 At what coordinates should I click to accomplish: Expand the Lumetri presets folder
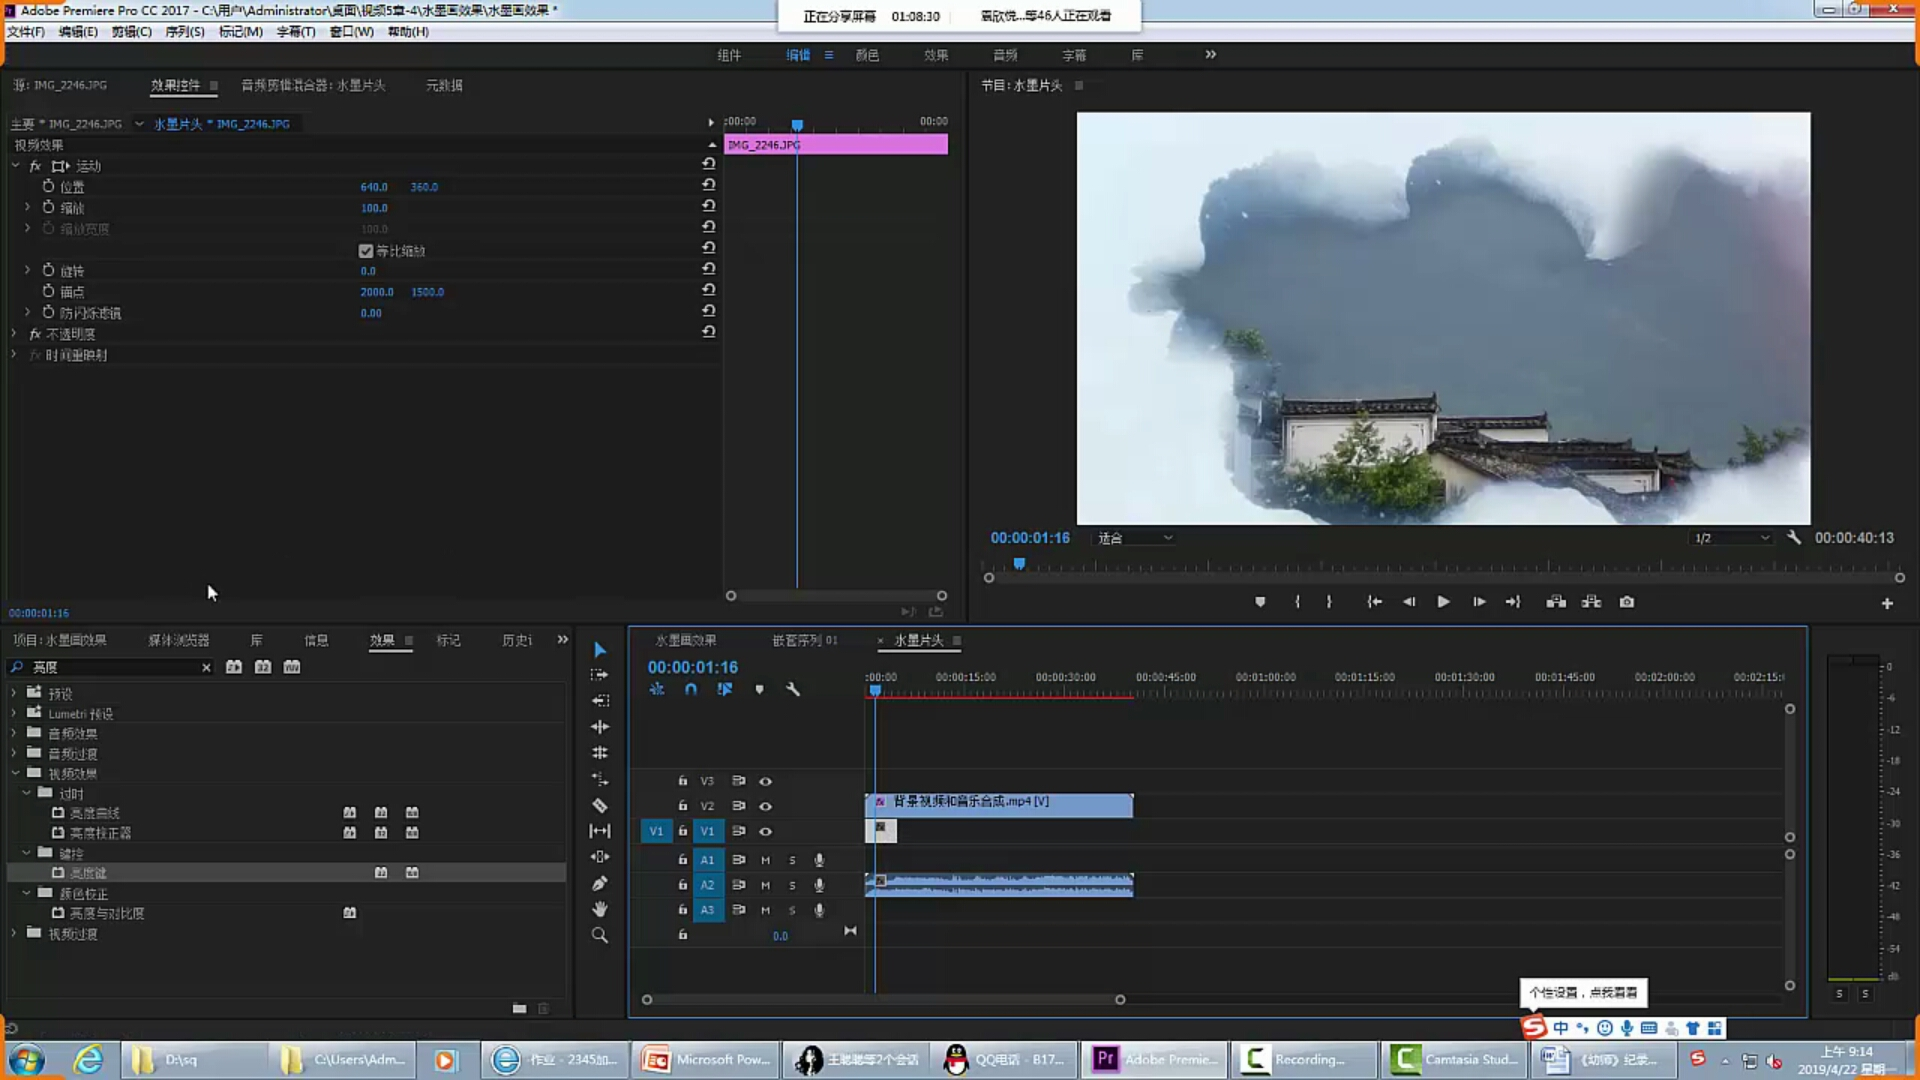[14, 713]
